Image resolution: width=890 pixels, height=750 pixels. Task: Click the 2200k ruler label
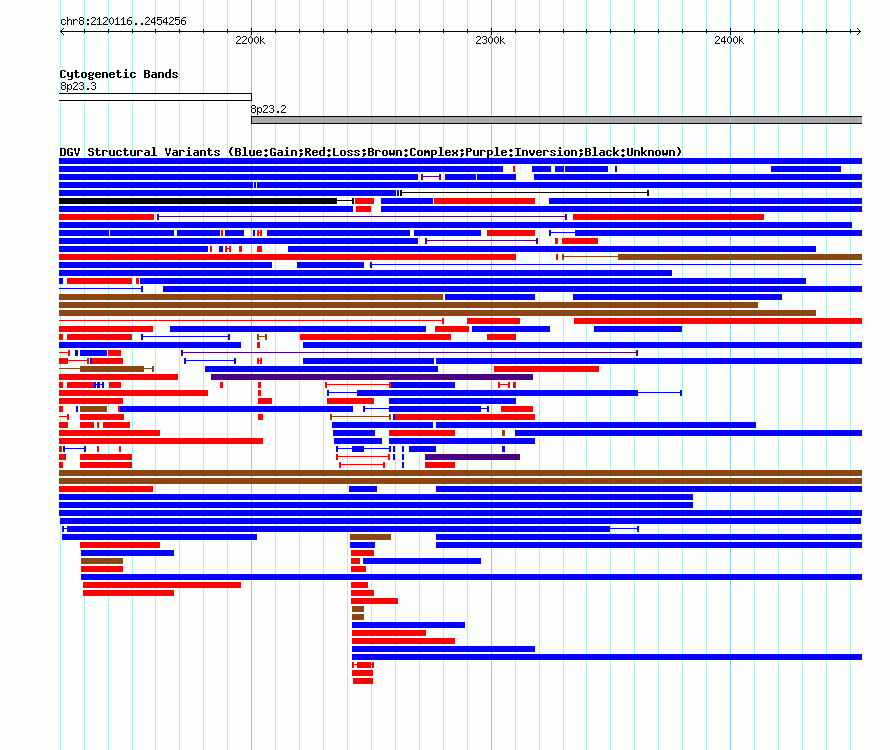tap(250, 40)
